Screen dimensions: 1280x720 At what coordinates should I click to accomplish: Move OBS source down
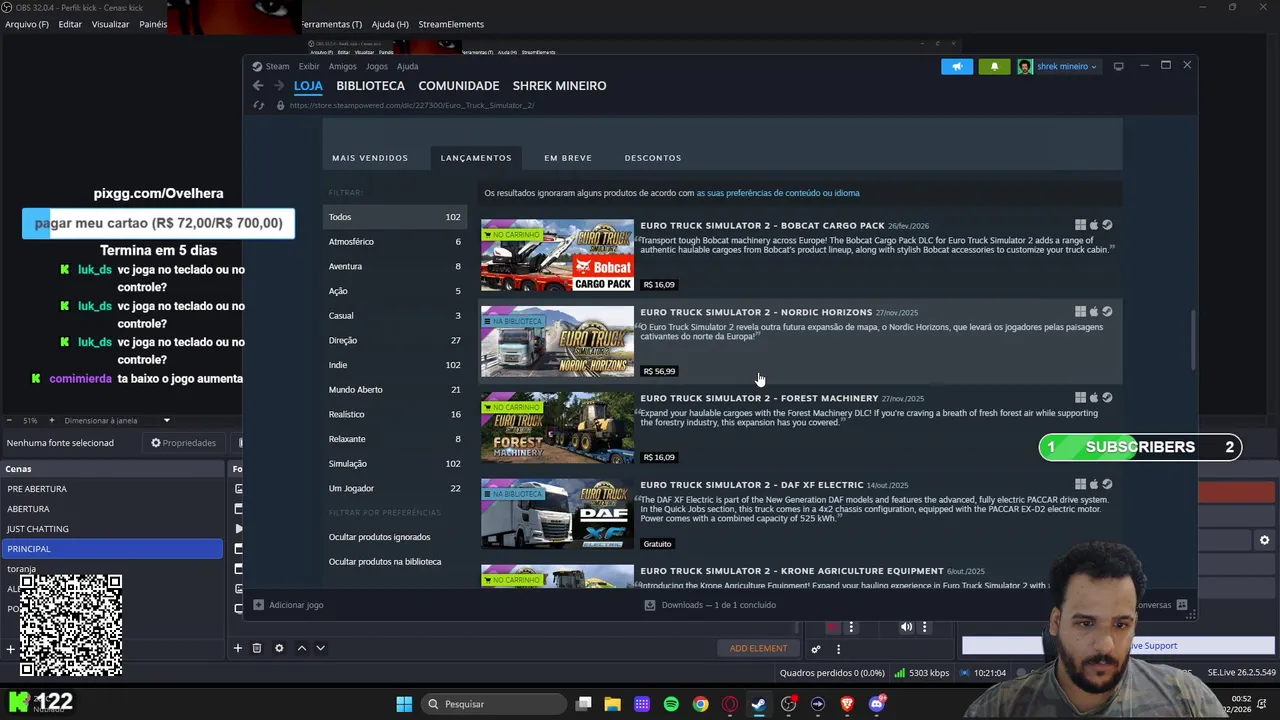320,648
